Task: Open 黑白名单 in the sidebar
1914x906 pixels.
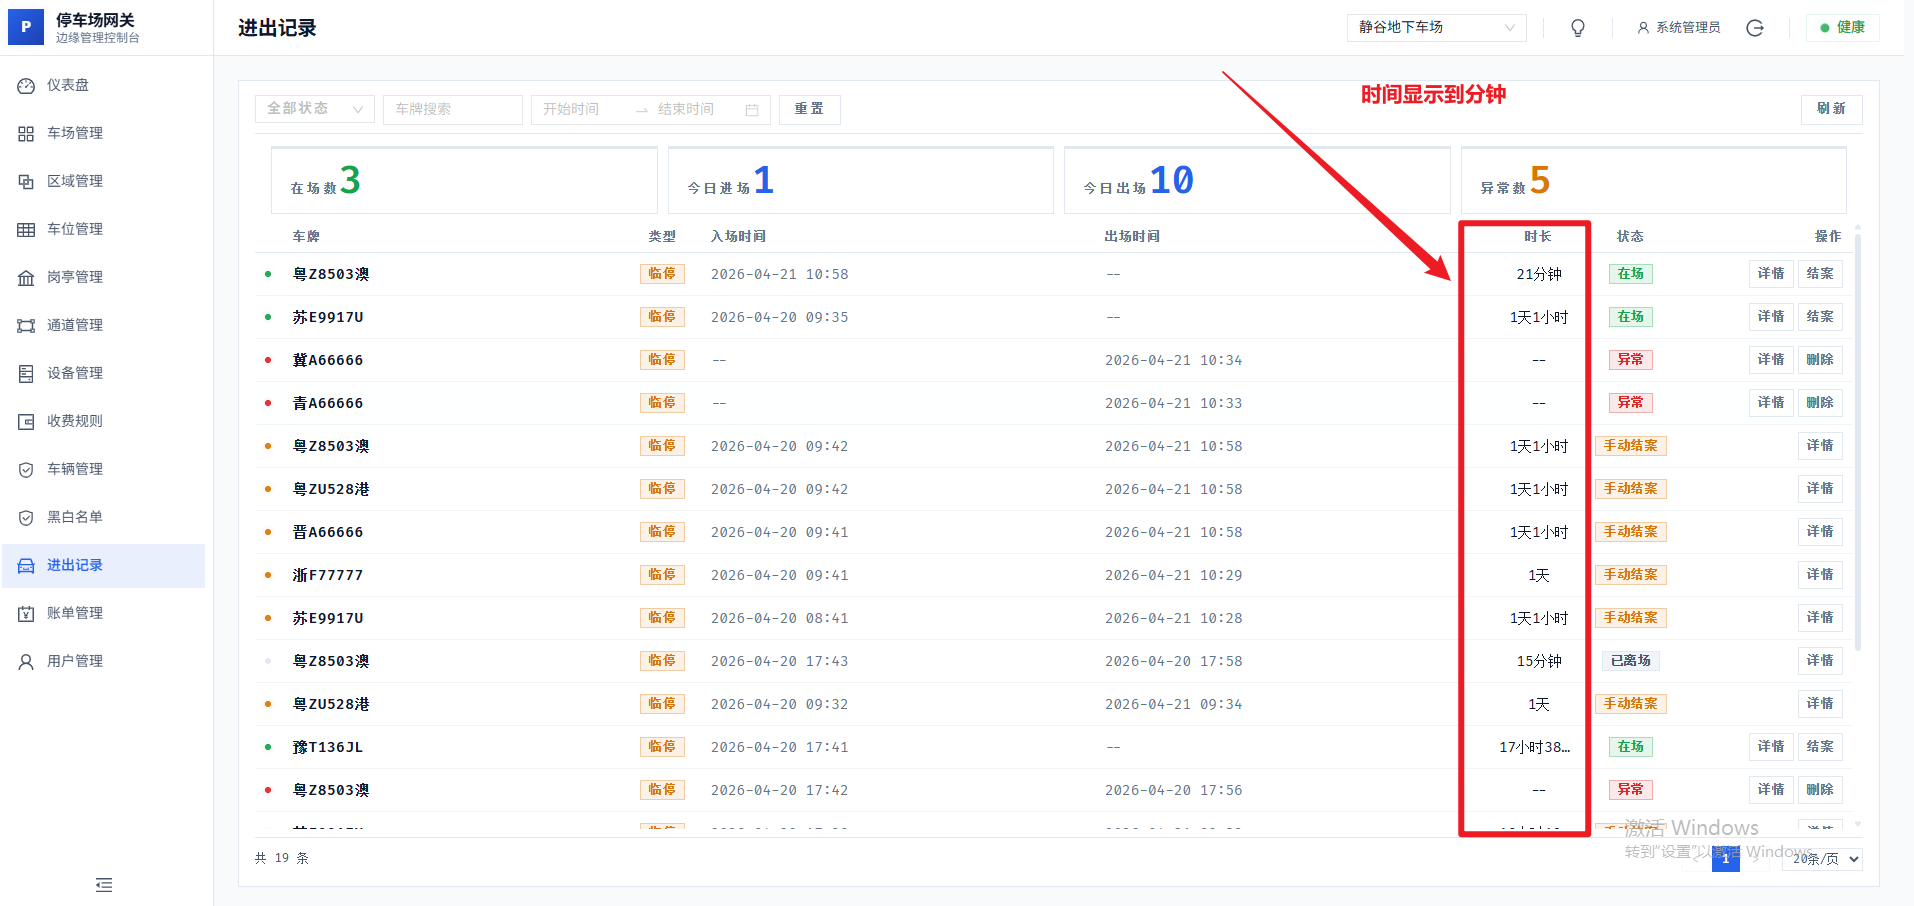Action: point(75,518)
